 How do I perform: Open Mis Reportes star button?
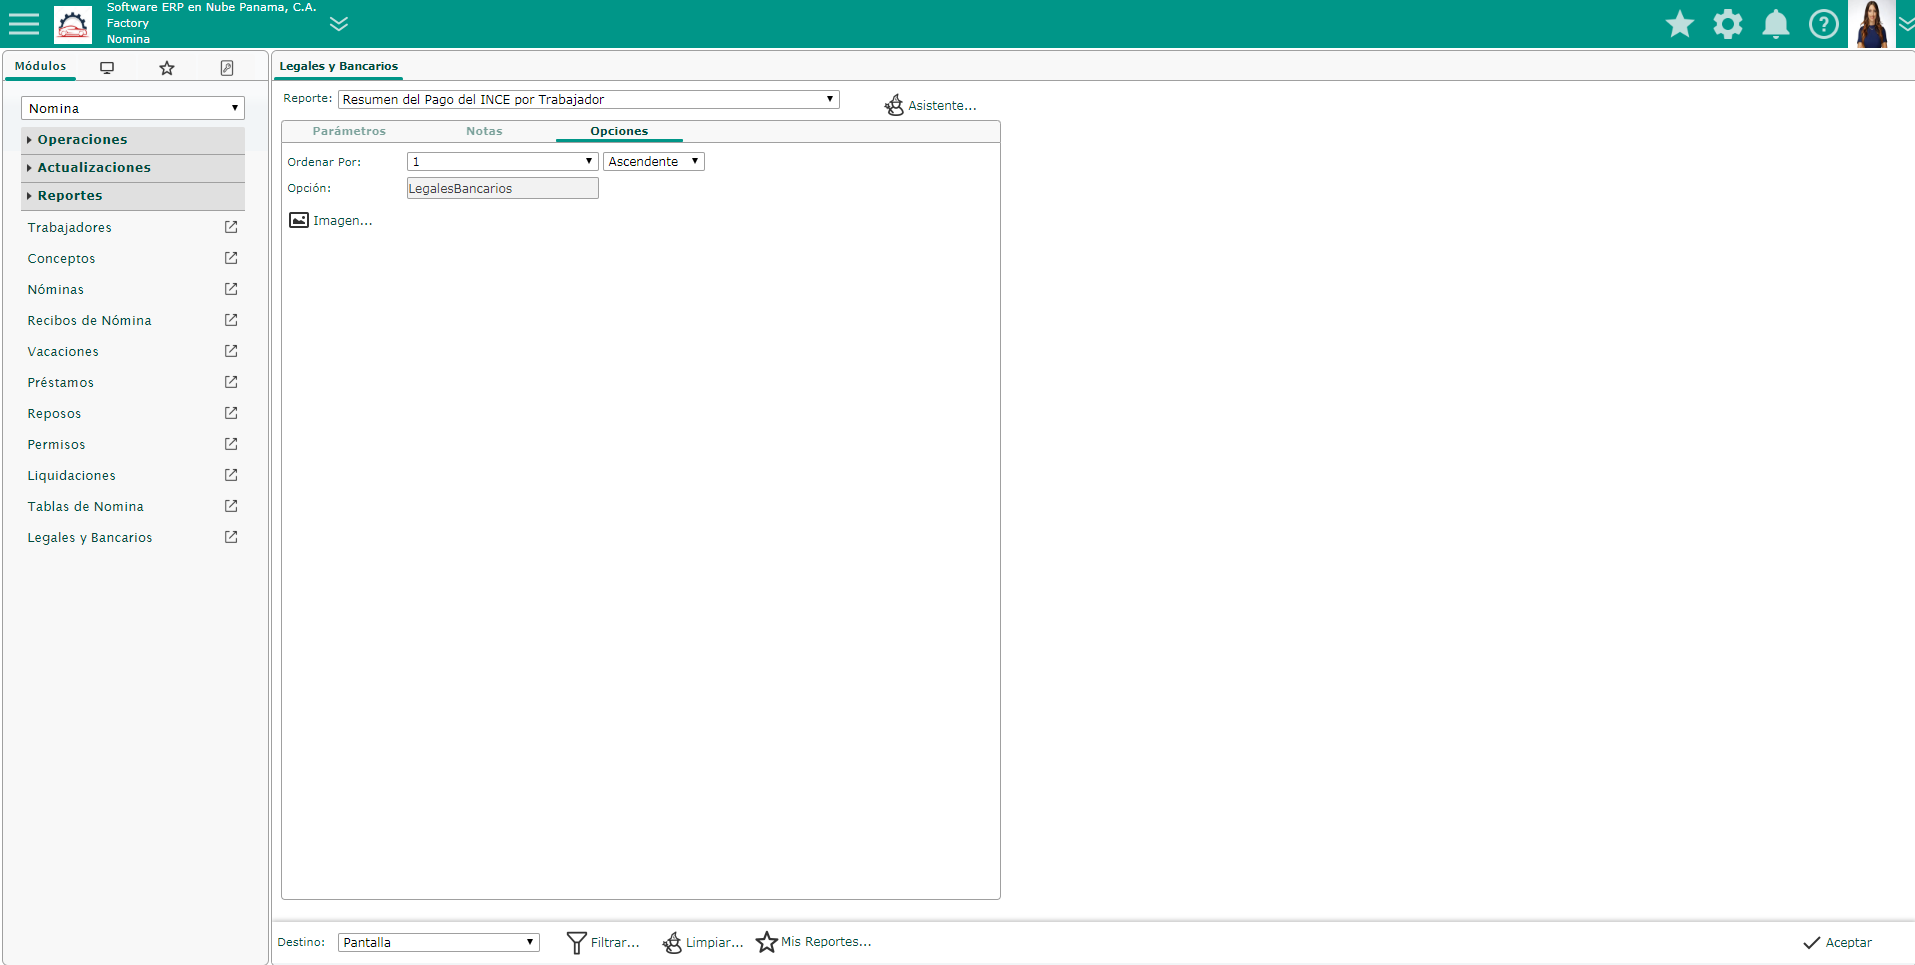pyautogui.click(x=814, y=942)
